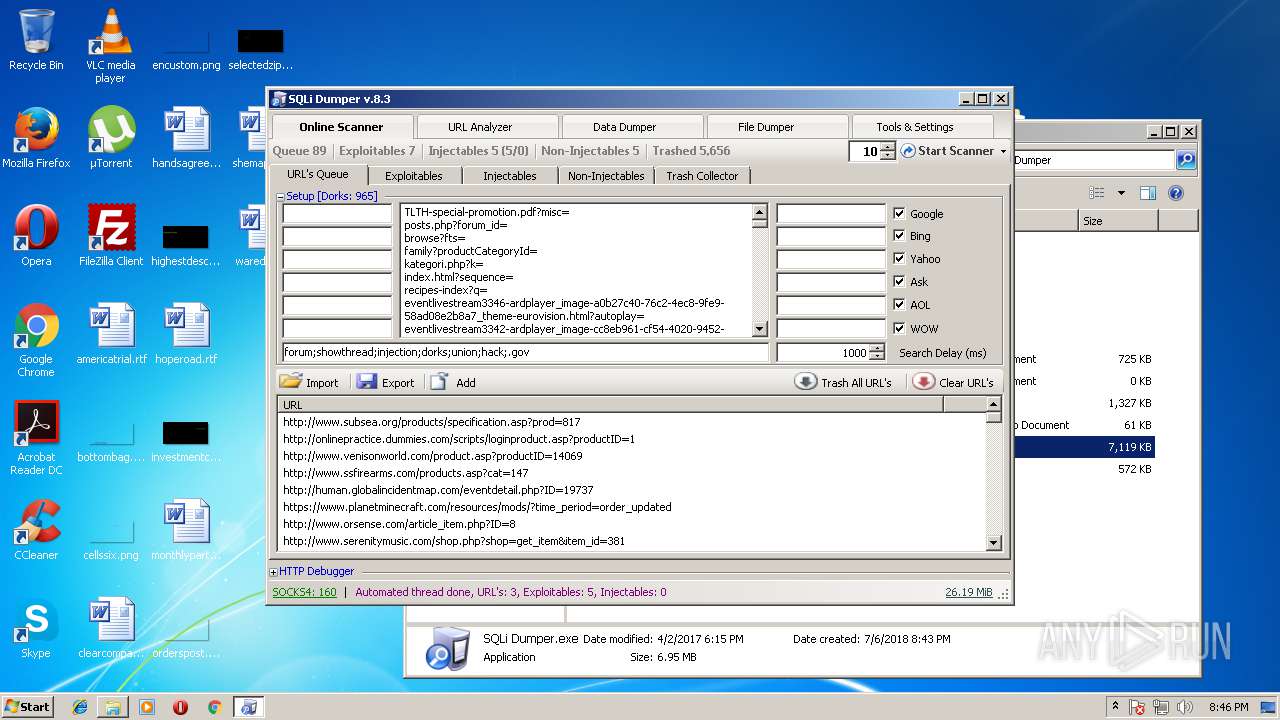This screenshot has width=1280, height=720.
Task: Select the FileZilla Client desktop icon
Action: [x=110, y=236]
